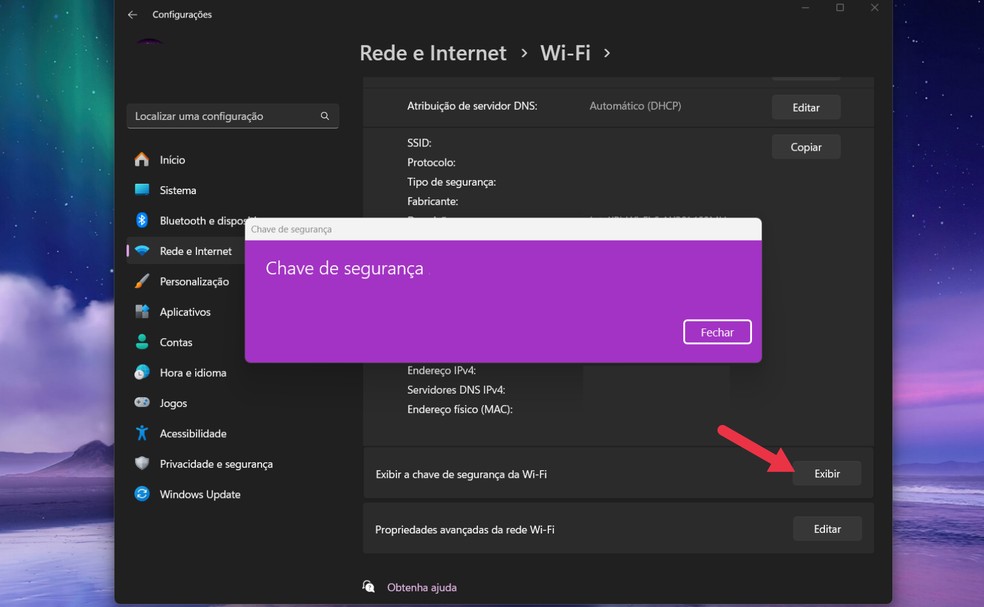Click the 'Tipo de segurança:' label
This screenshot has width=984, height=607.
(x=451, y=182)
